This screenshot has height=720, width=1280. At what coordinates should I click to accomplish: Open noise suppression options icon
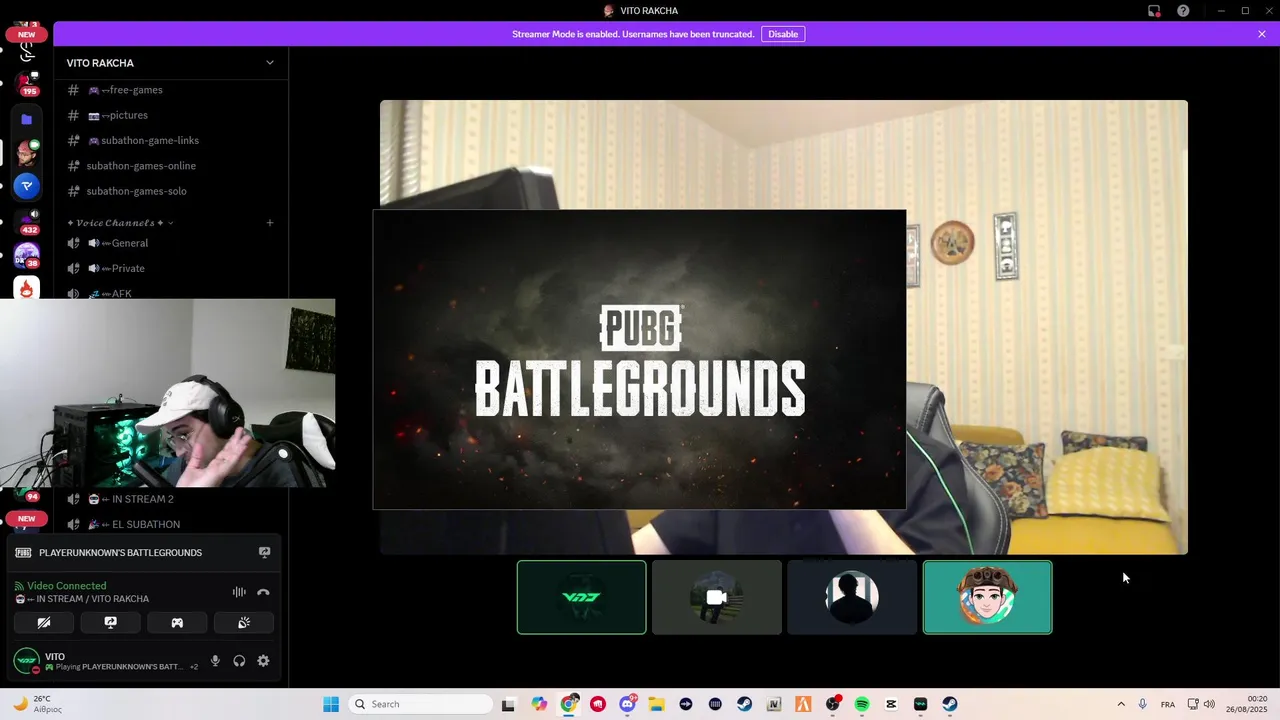tap(239, 592)
